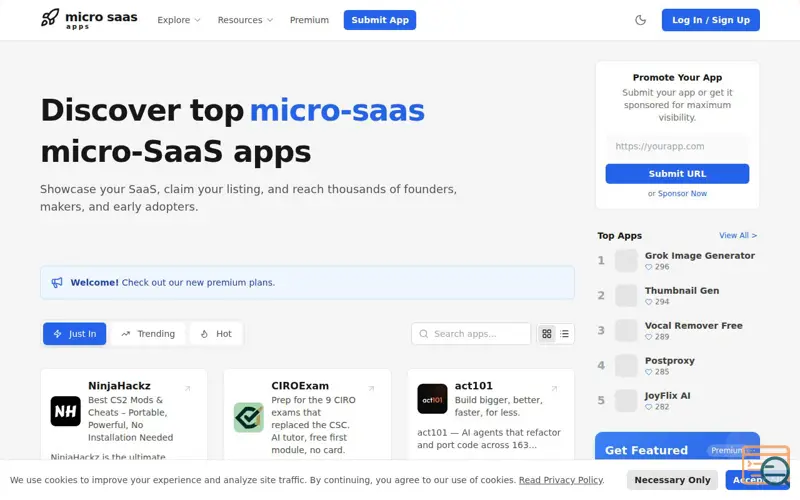800x500 pixels.
Task: Click Vocal Remover Free thumbnail placeholder
Action: coord(626,331)
